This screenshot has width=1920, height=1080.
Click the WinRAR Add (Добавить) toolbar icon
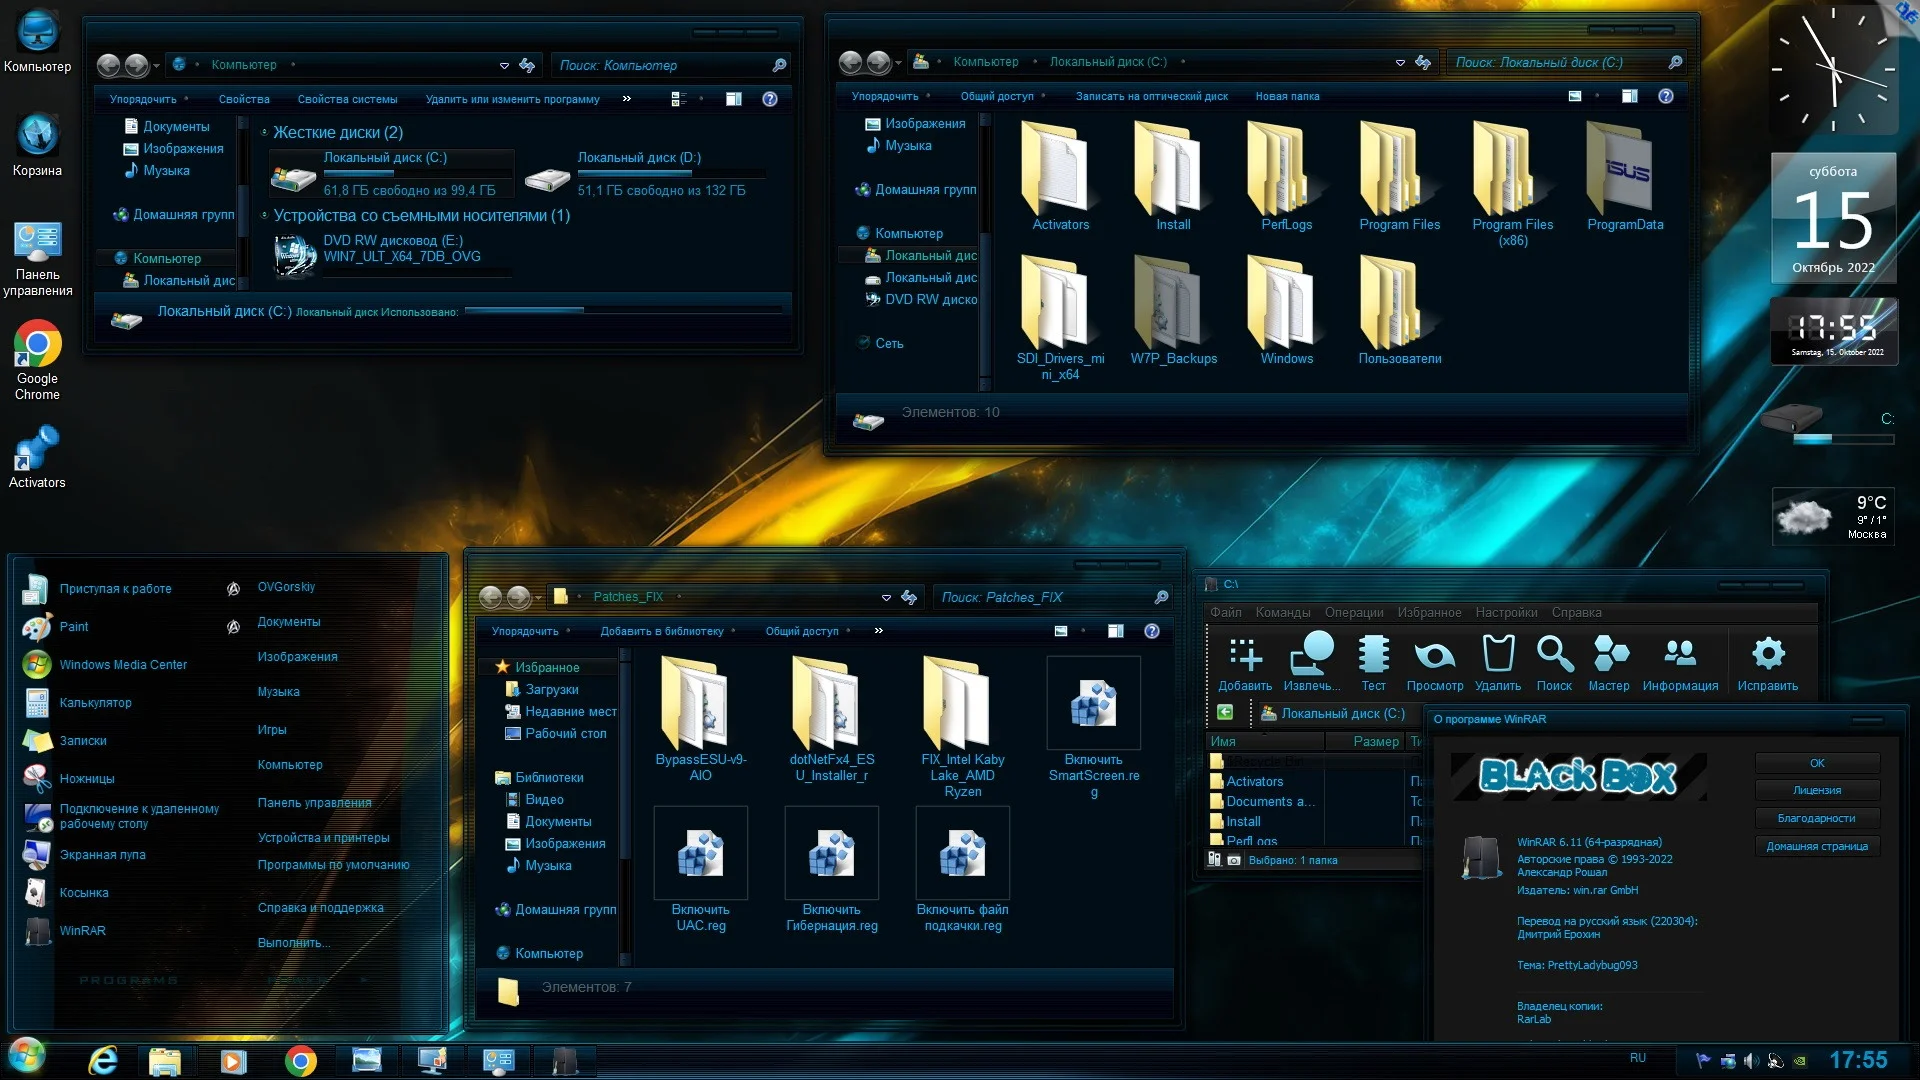(1245, 655)
